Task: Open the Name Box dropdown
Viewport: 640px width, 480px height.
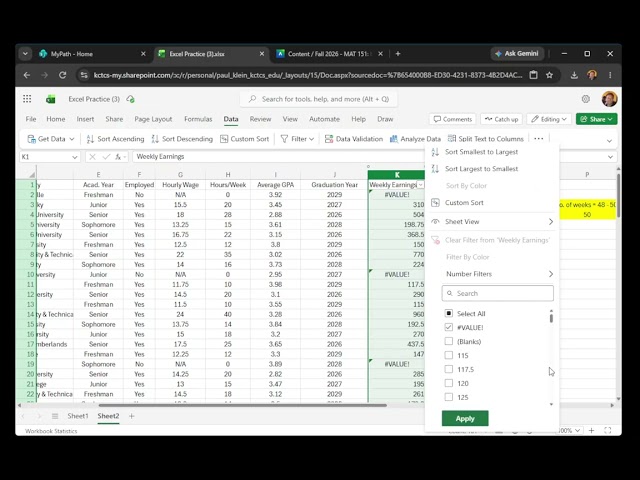Action: [x=74, y=157]
